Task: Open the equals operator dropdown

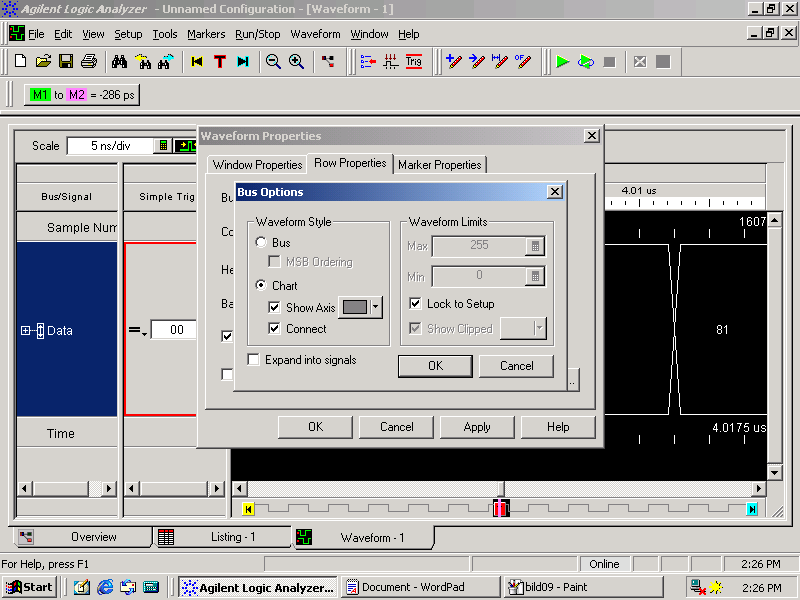Action: point(138,331)
